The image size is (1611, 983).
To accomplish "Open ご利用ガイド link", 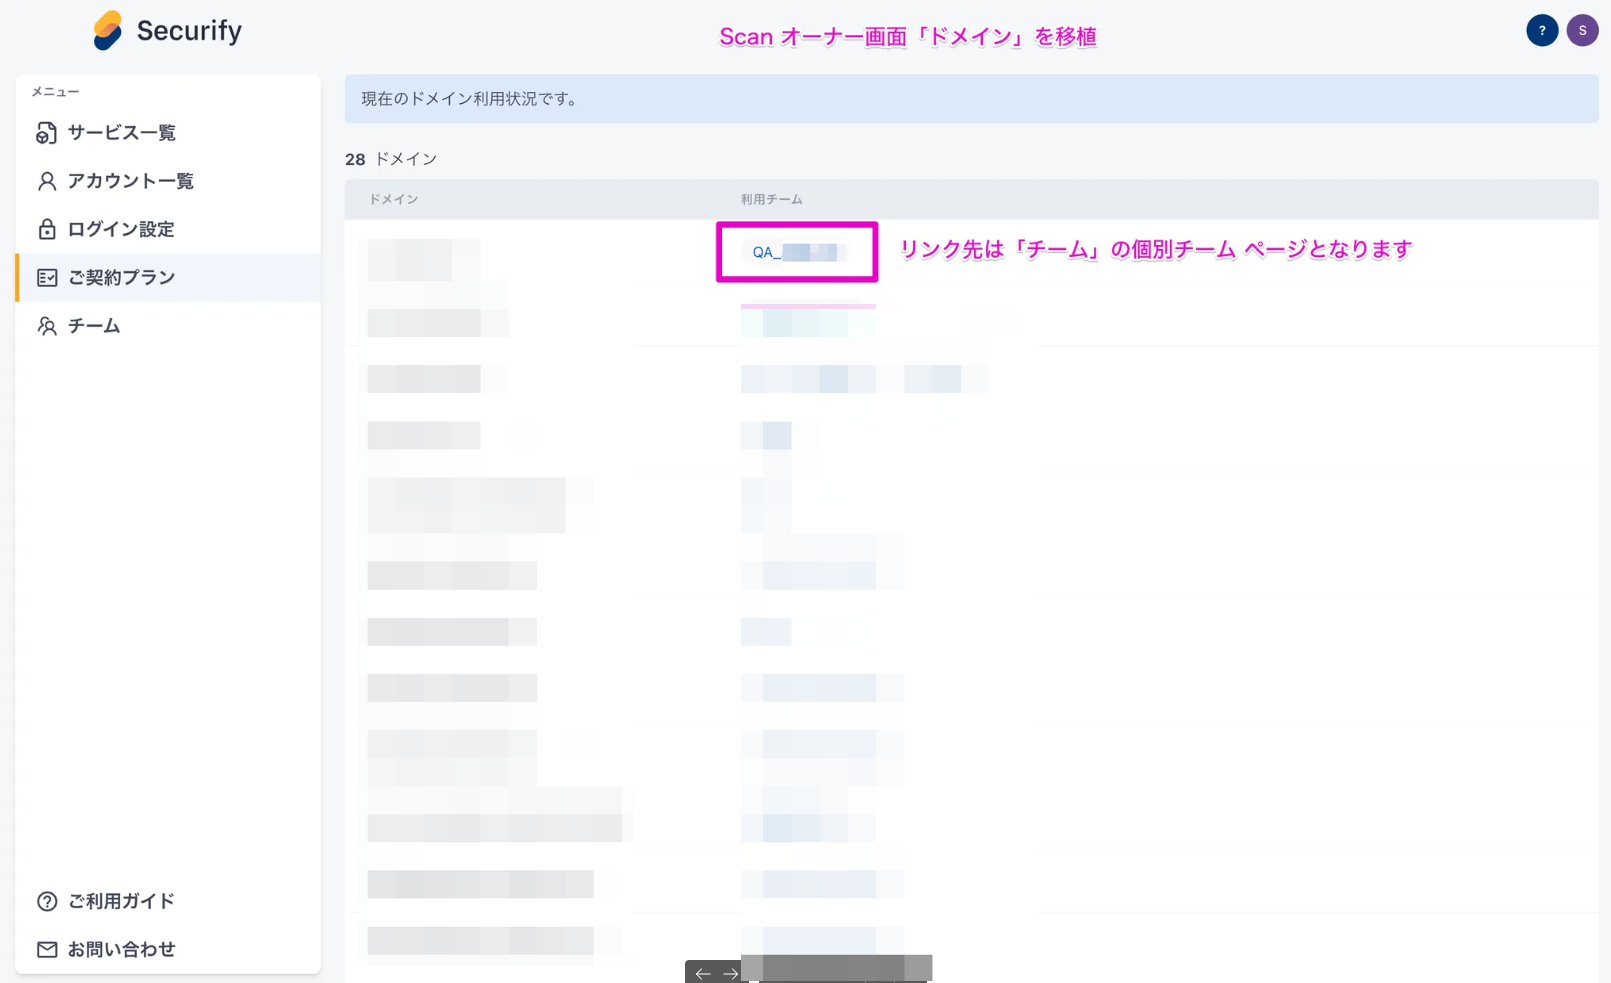I will click(168, 901).
